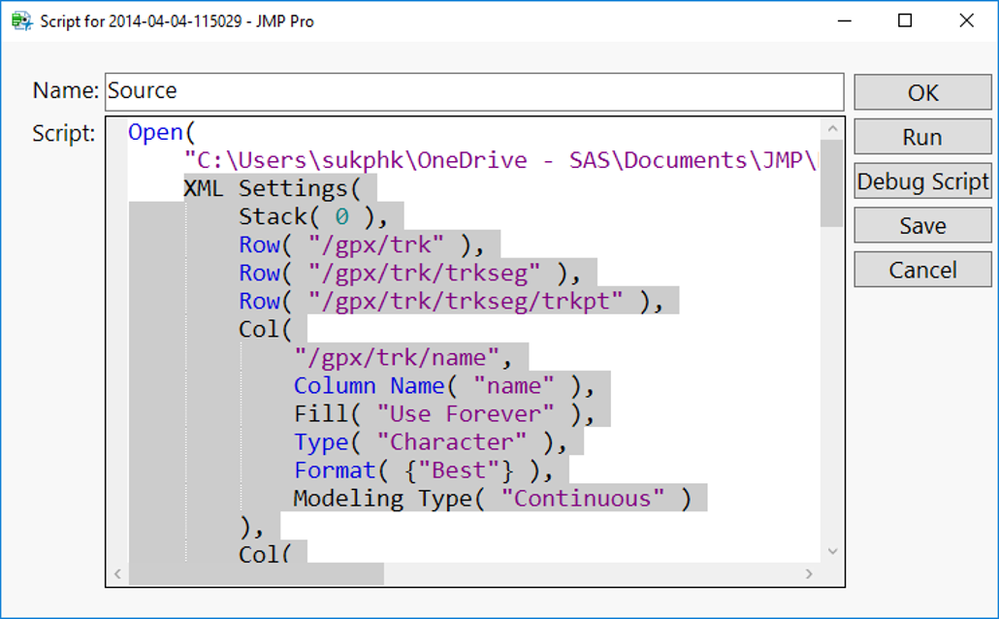Click the vertical scrollbar down arrow
Viewport: 999px width, 619px height.
[x=832, y=551]
